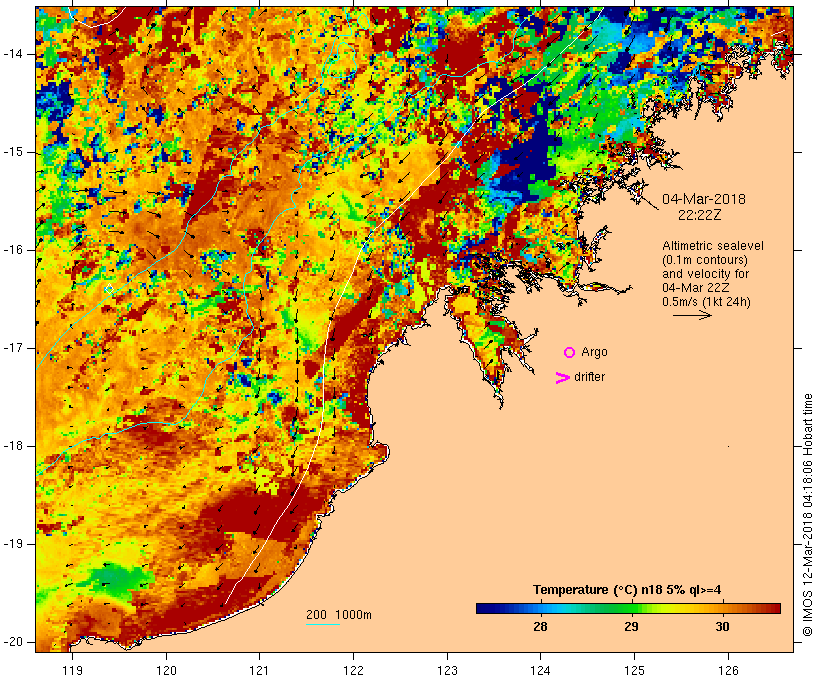Click the magenta drifter arrow symbol
This screenshot has width=820, height=680.
(563, 378)
